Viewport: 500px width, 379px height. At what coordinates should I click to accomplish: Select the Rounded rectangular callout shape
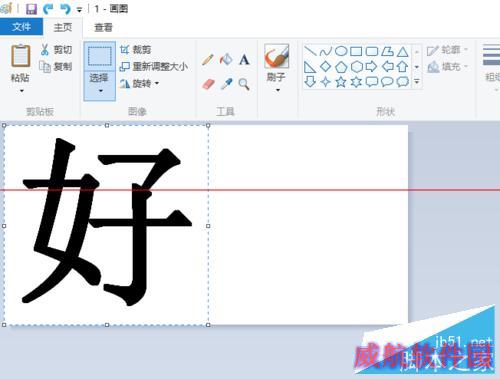(371, 82)
